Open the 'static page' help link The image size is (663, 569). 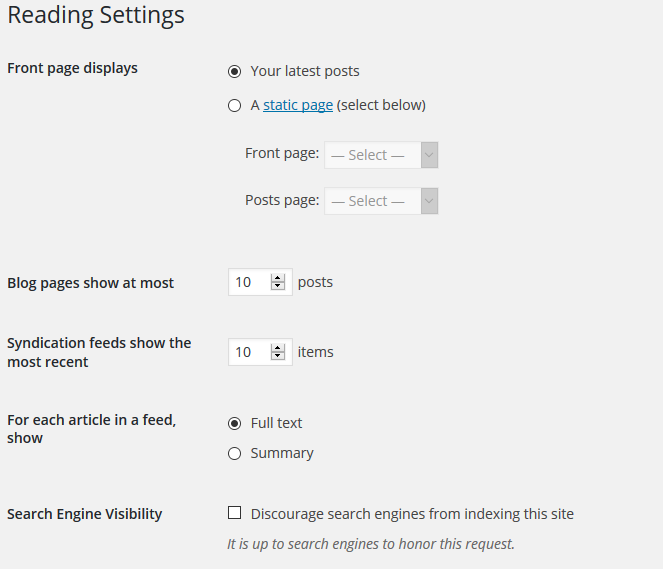298,105
